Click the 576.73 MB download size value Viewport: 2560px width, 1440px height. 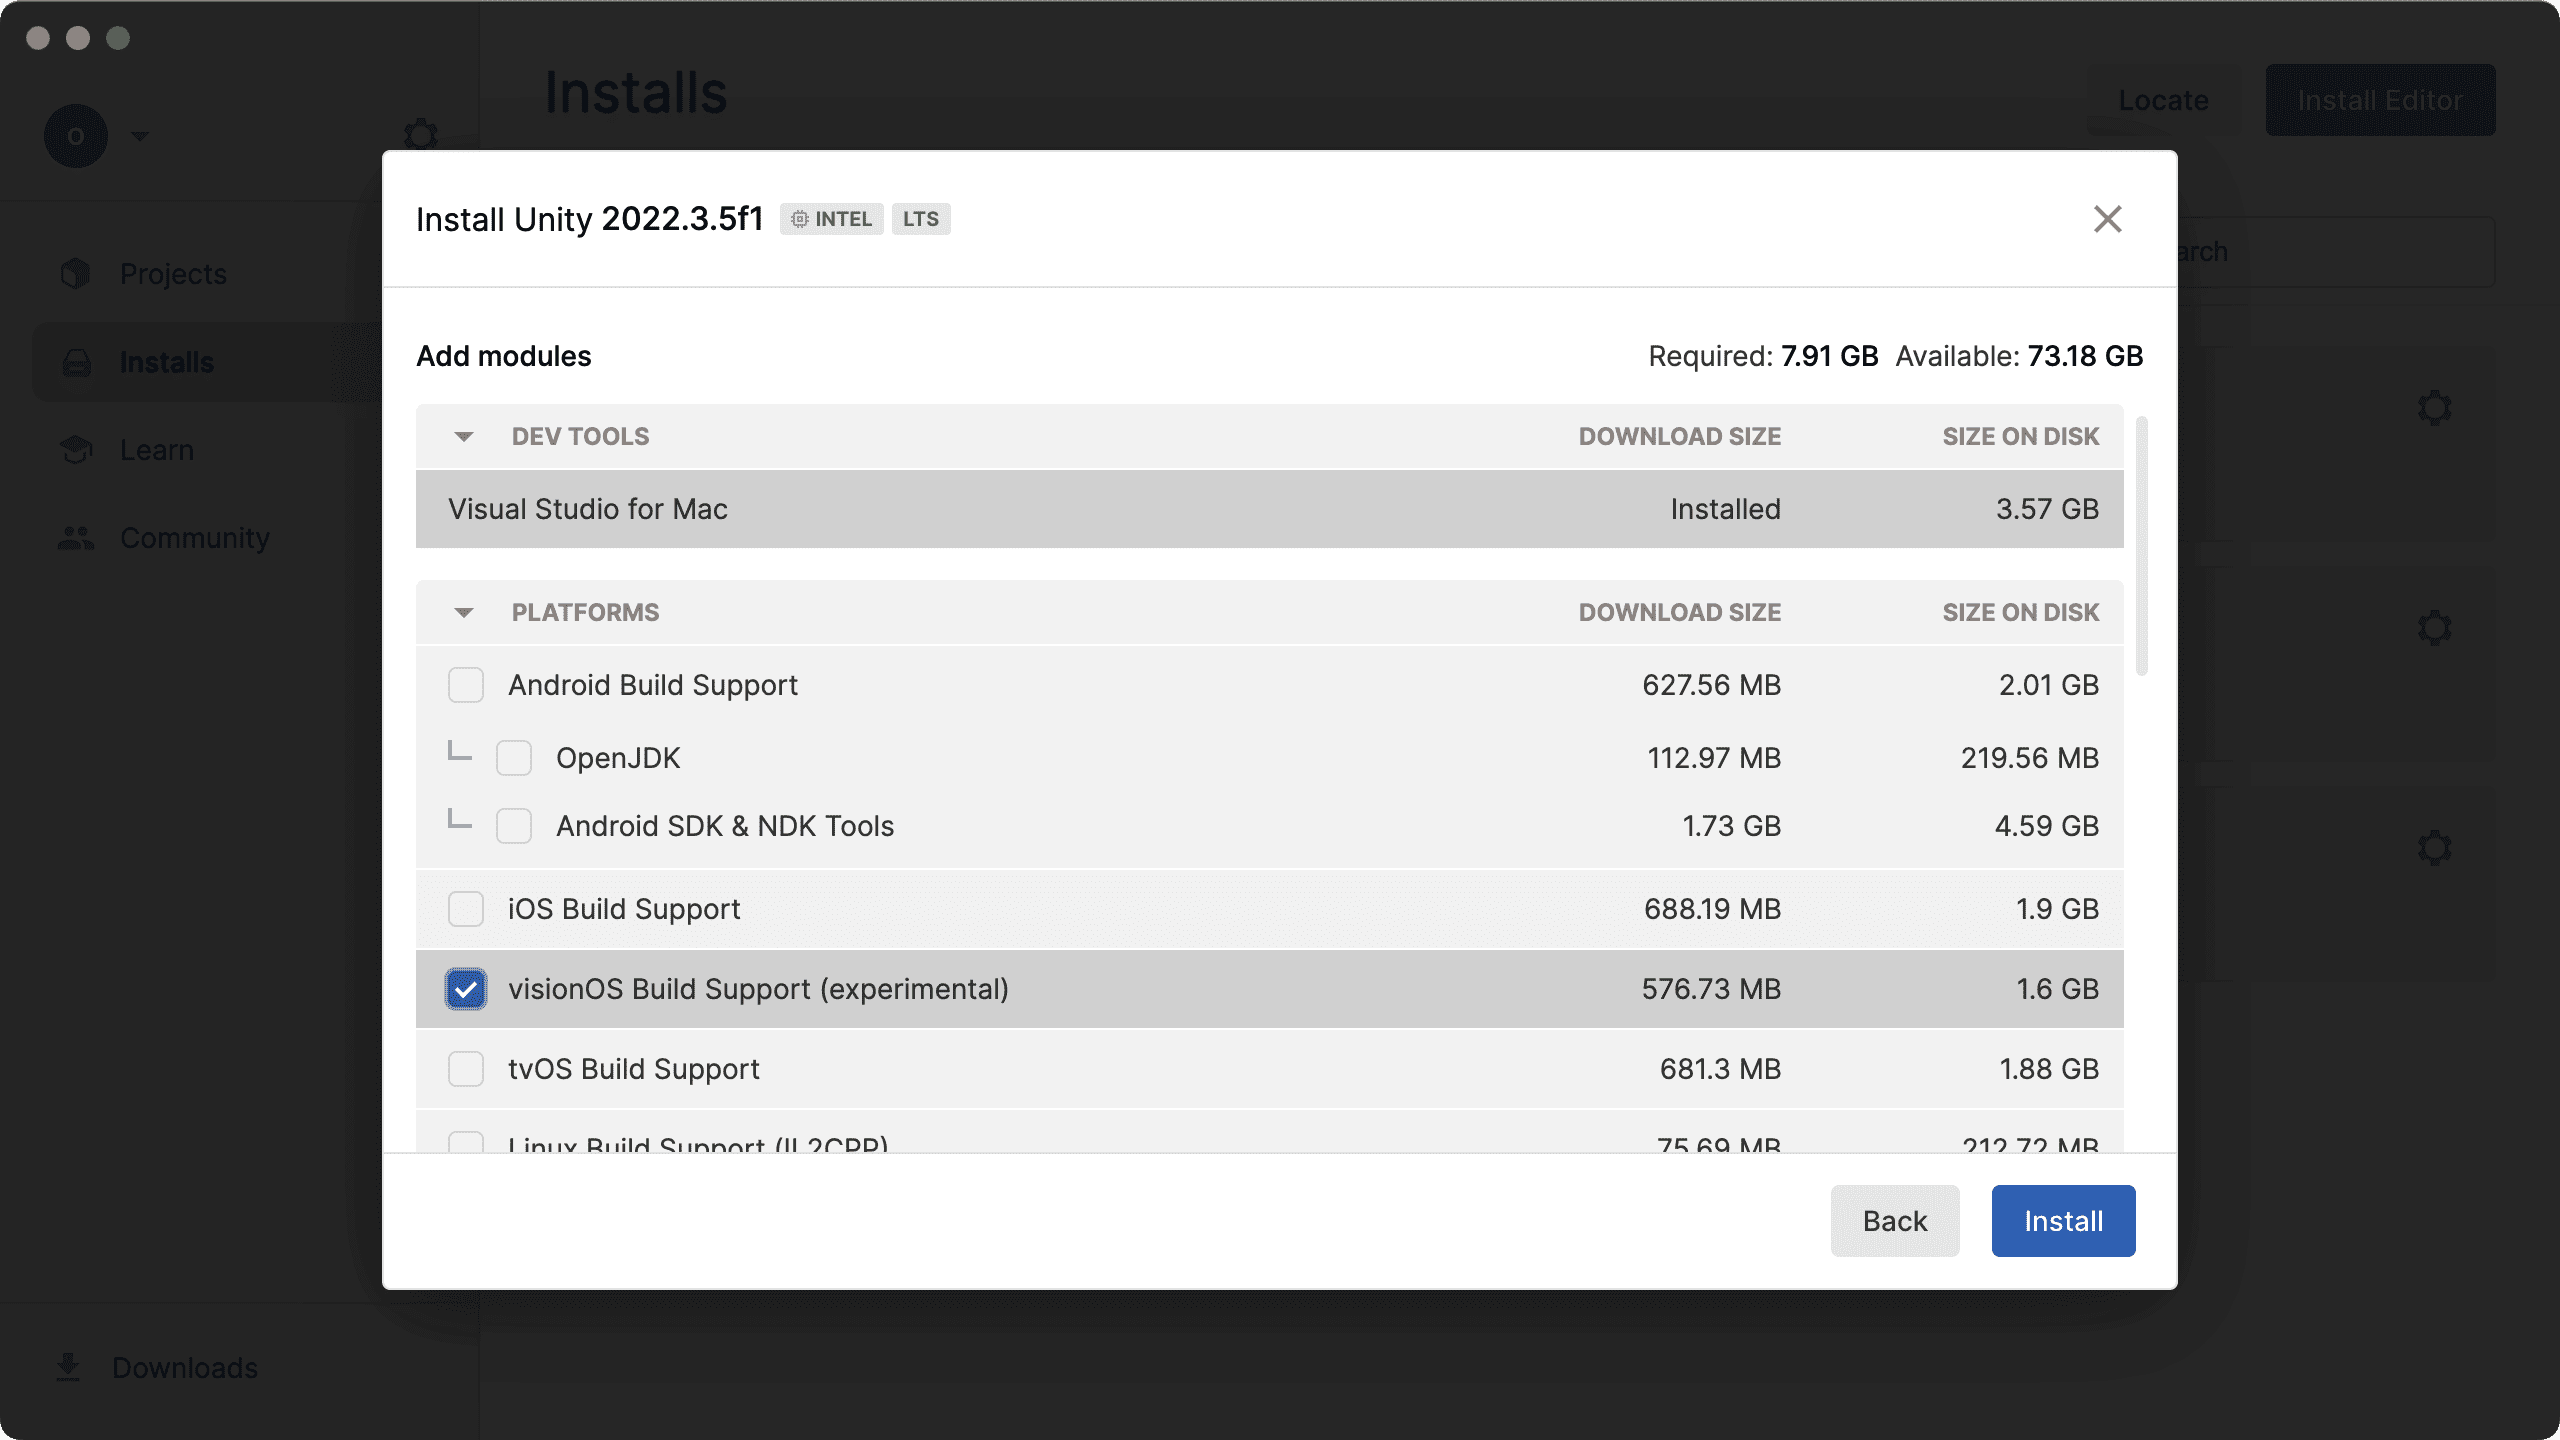click(1711, 989)
